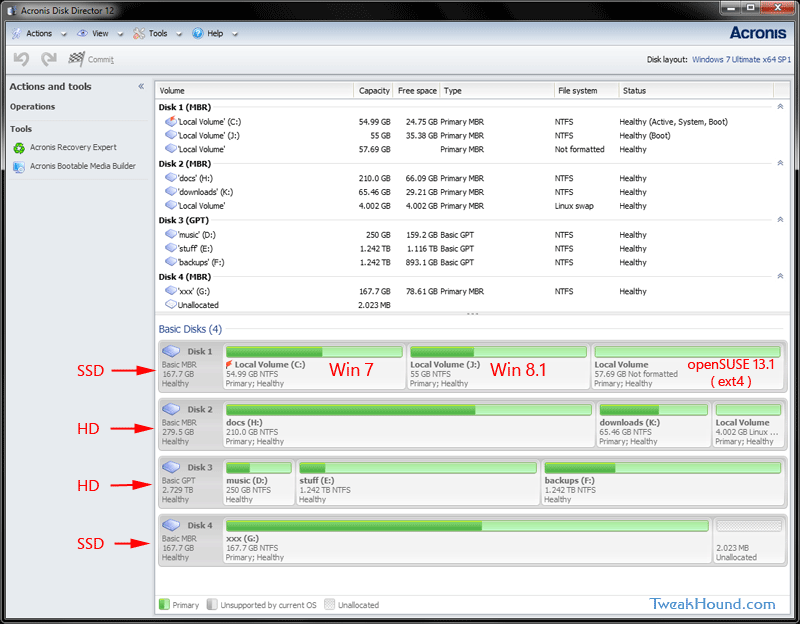Click the flagged icon of volume C: in list

(x=171, y=121)
